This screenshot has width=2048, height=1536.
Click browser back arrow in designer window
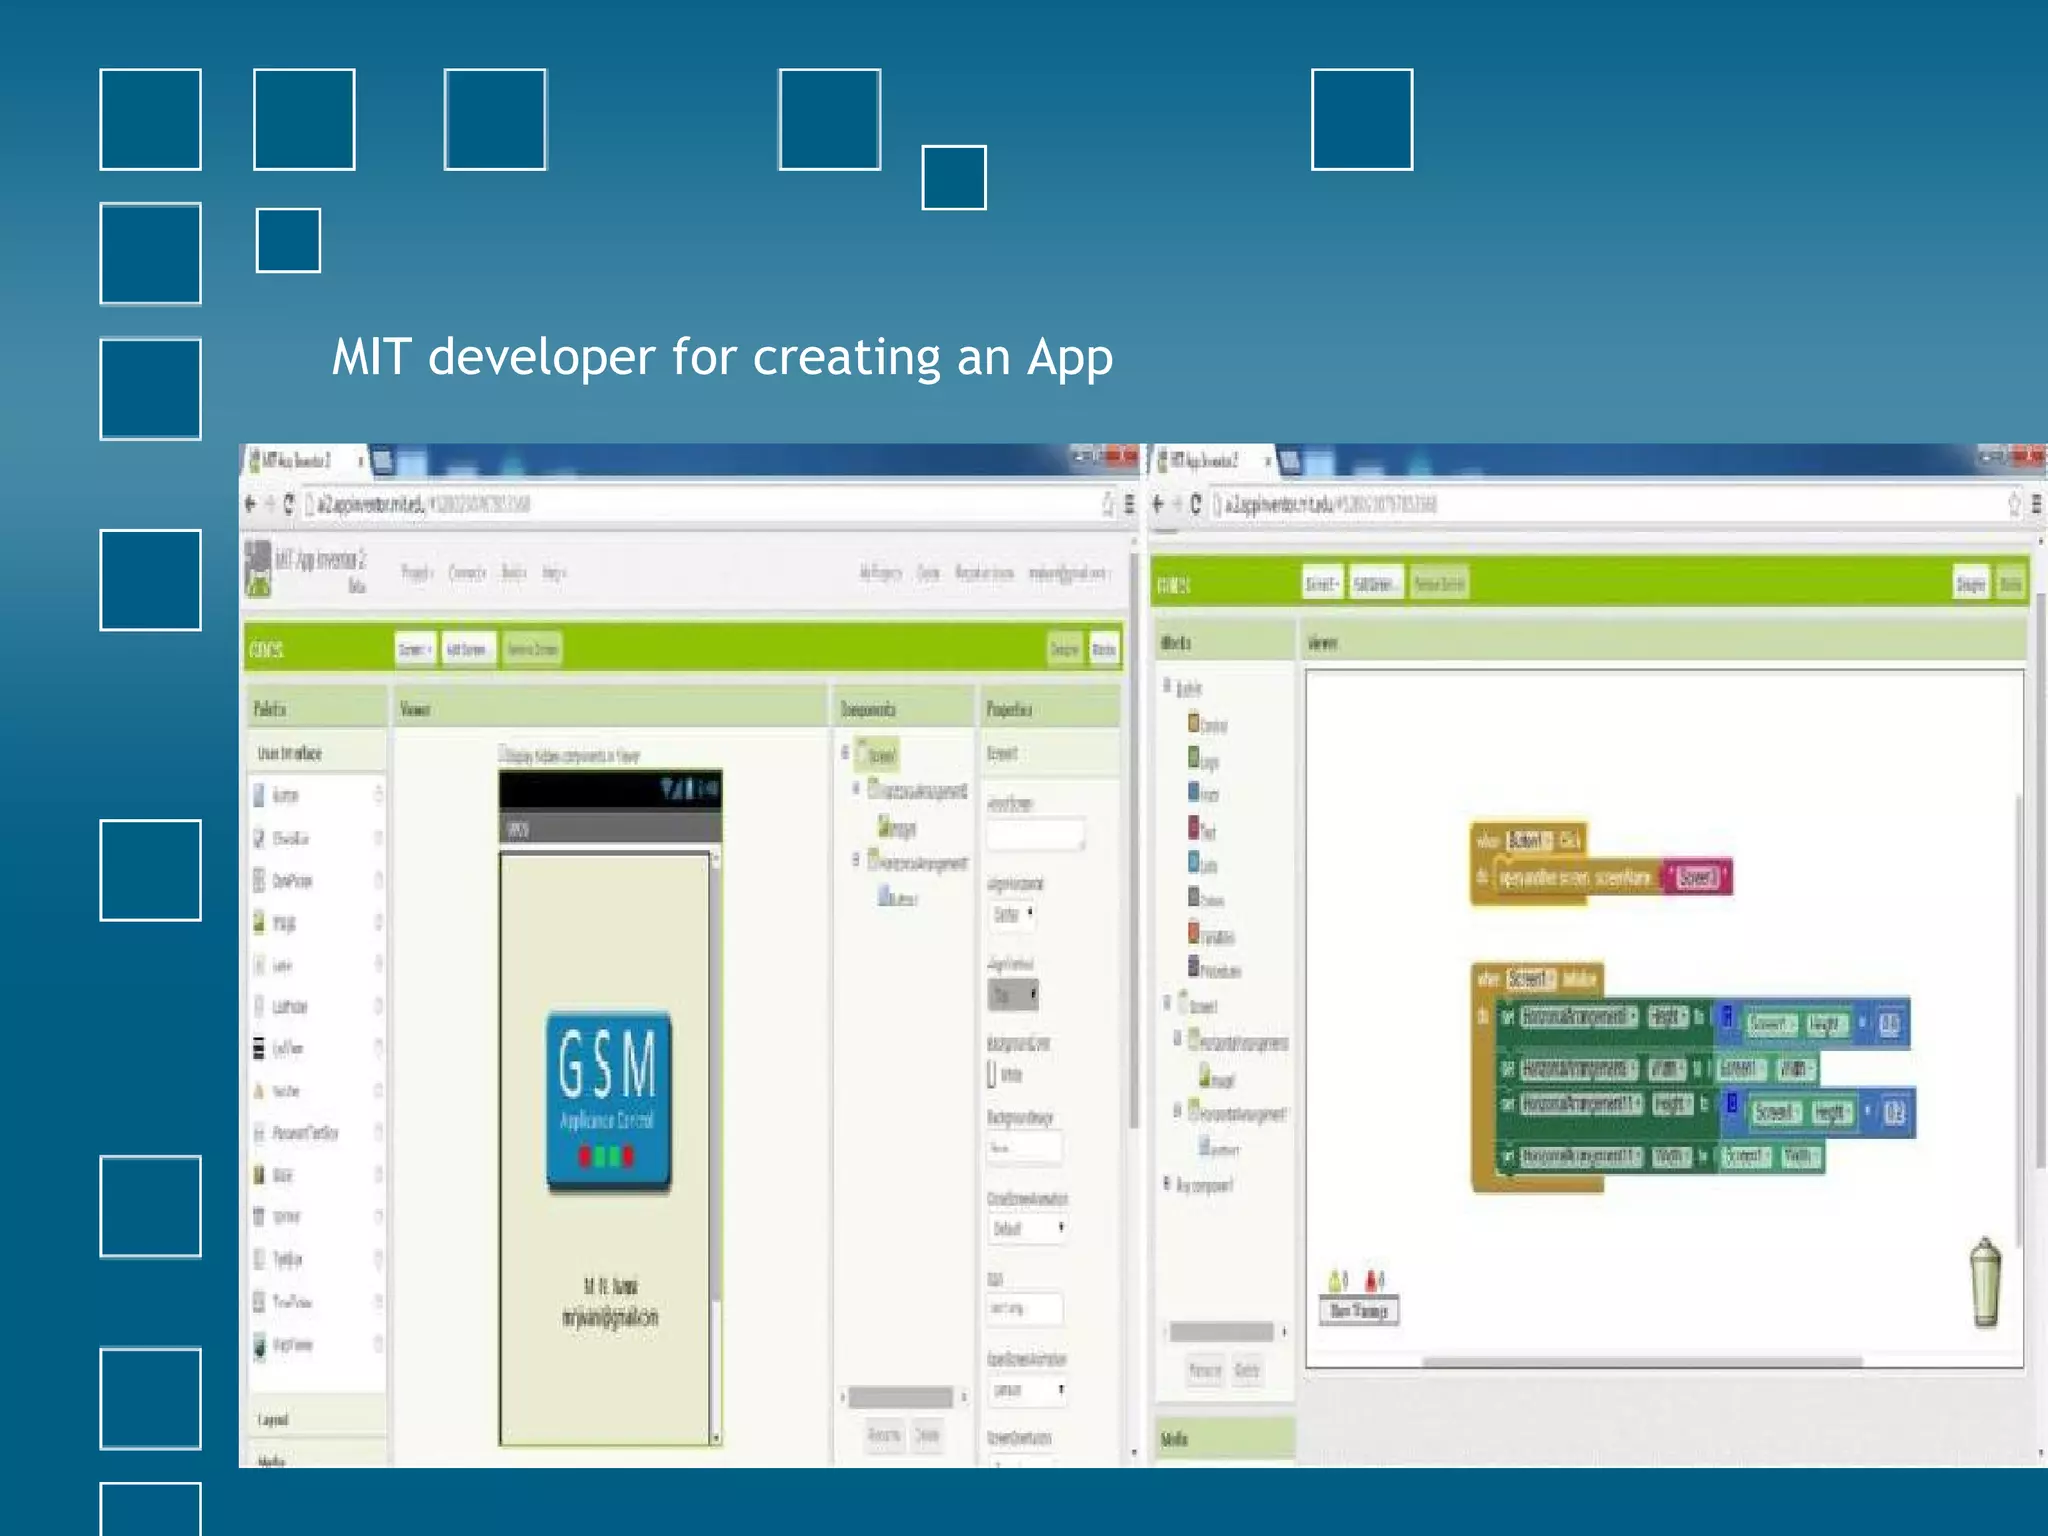[250, 504]
